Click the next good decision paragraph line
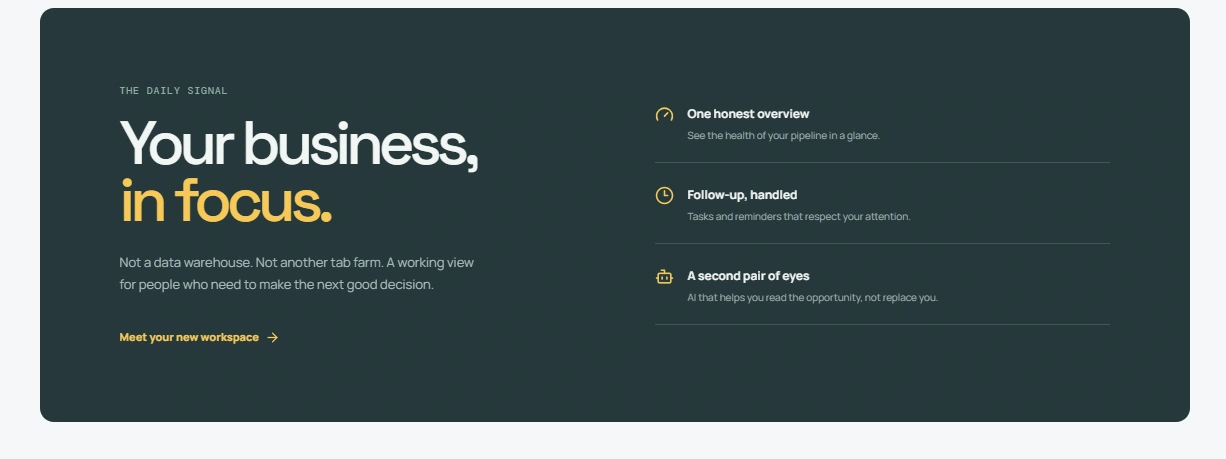The image size is (1226, 459). click(276, 285)
